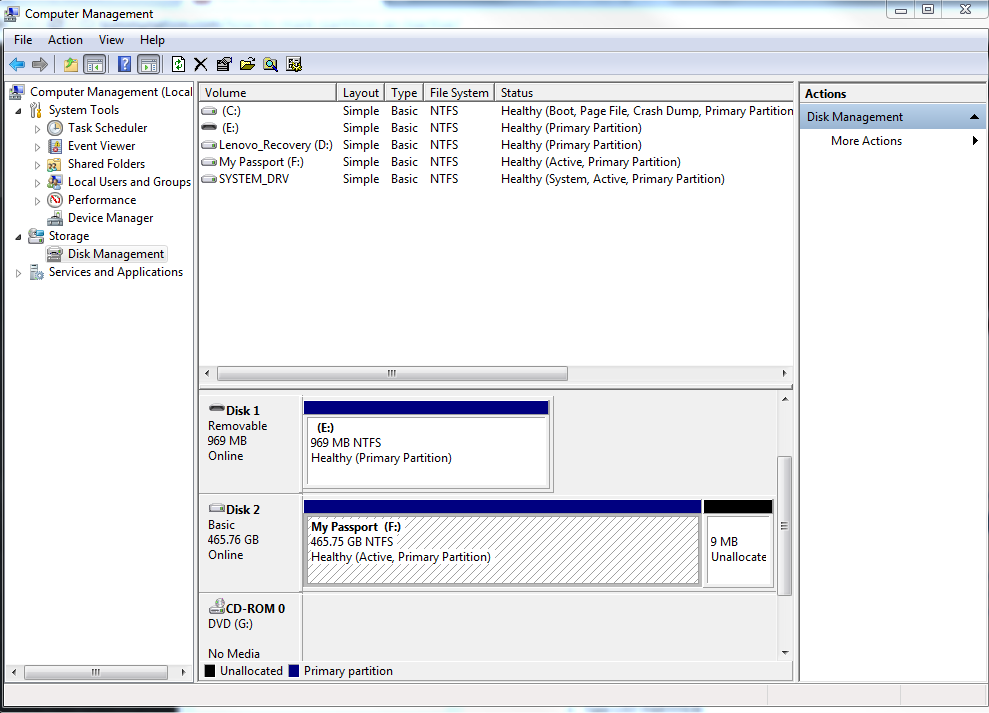
Task: Open the View menu
Action: tap(111, 40)
